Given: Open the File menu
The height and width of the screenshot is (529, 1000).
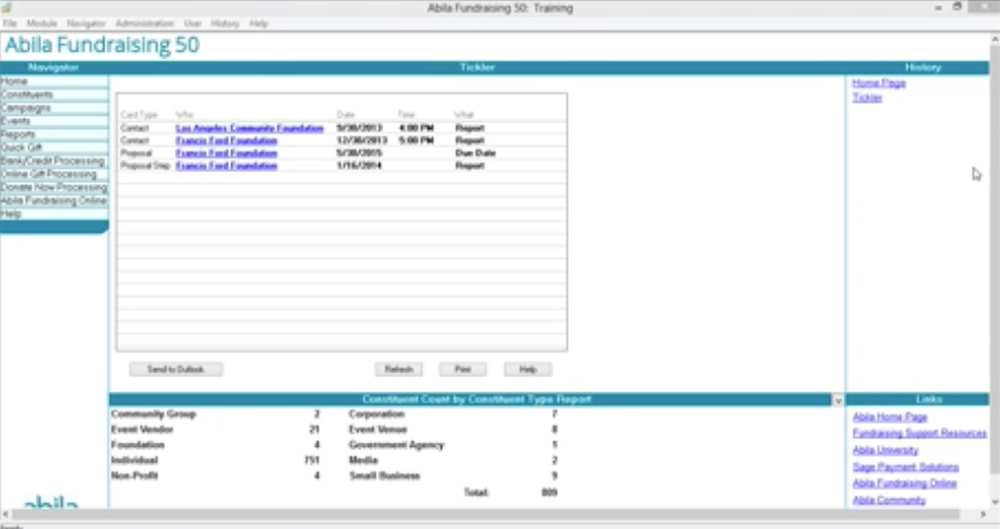Looking at the screenshot, I should point(10,24).
